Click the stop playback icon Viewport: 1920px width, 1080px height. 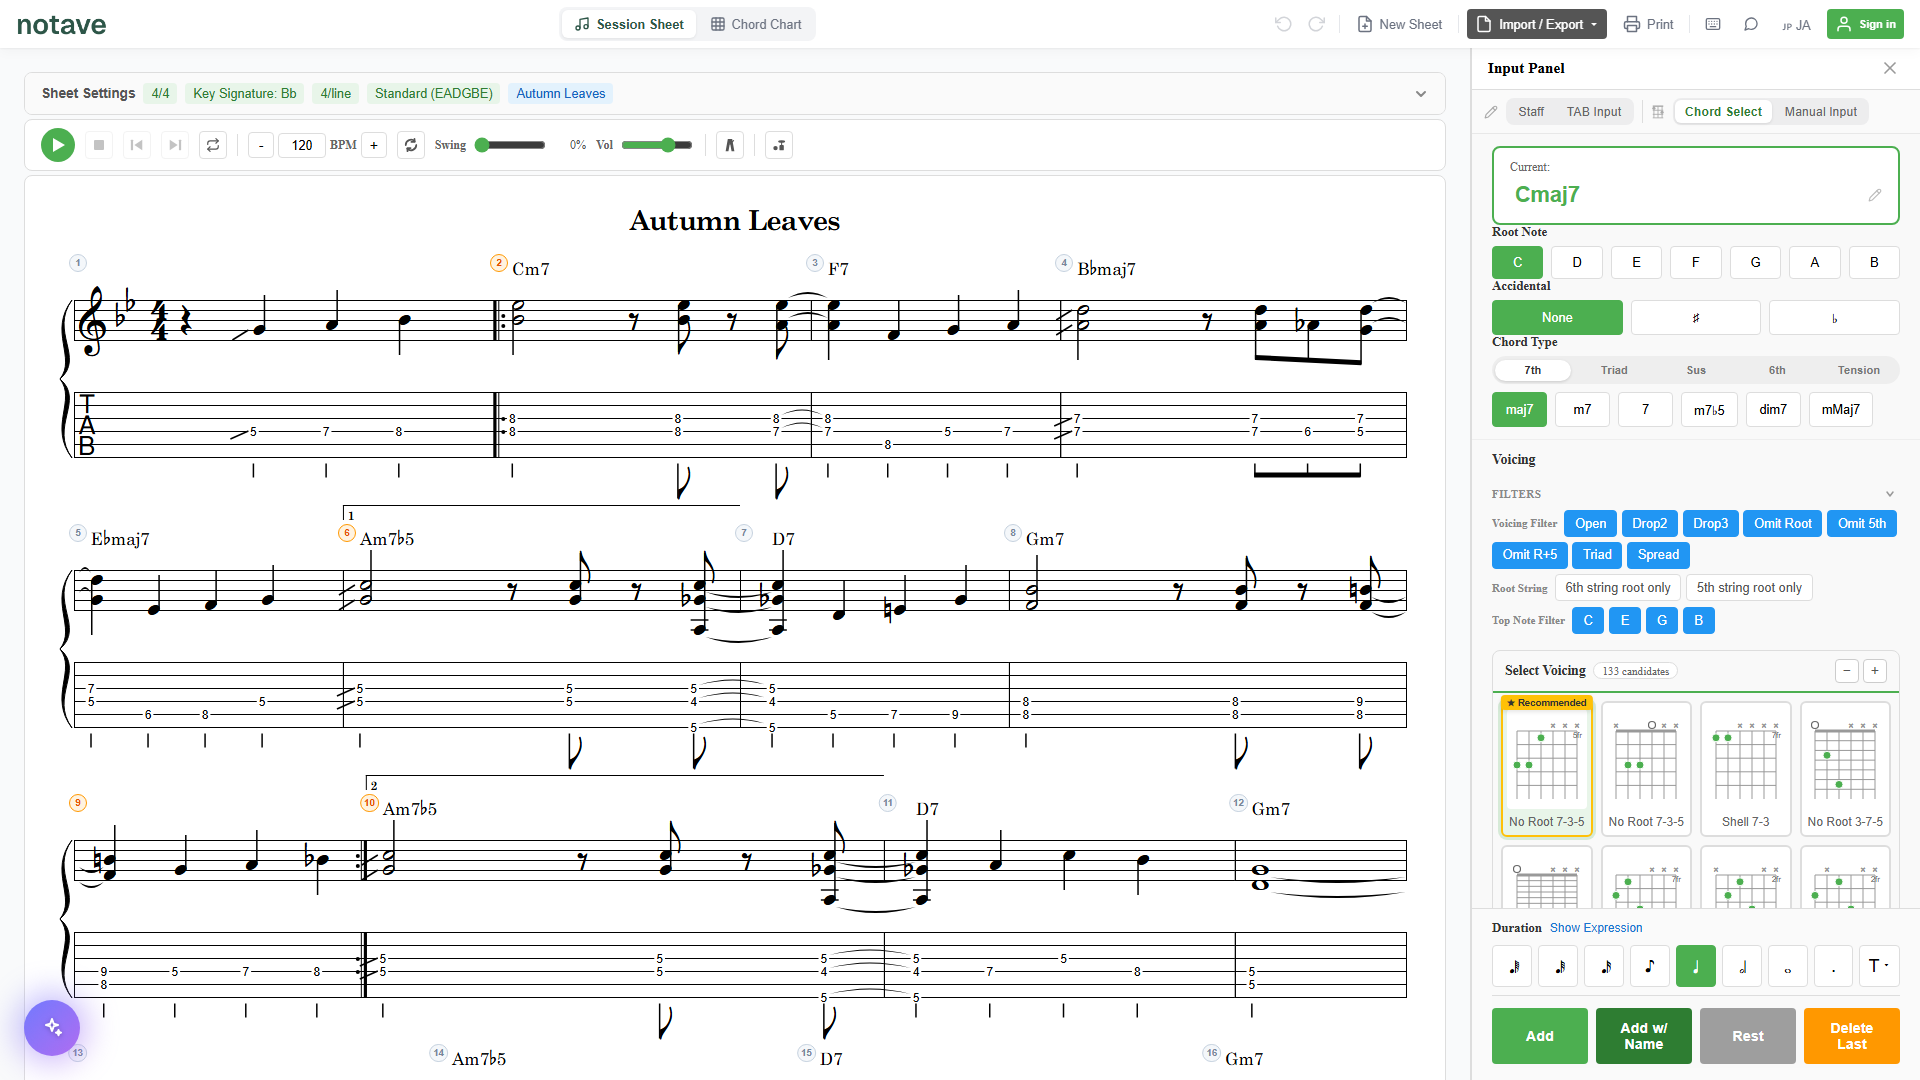pos(99,145)
